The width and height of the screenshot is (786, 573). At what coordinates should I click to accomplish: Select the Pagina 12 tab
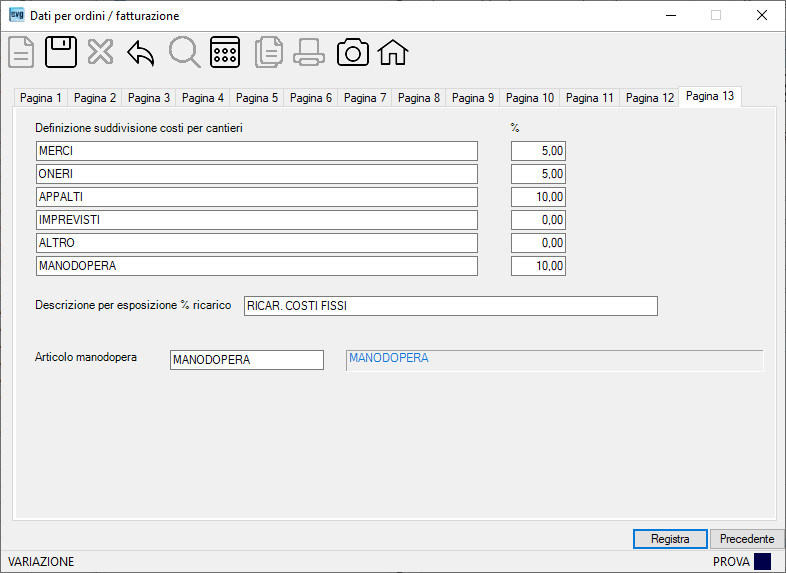pos(650,98)
